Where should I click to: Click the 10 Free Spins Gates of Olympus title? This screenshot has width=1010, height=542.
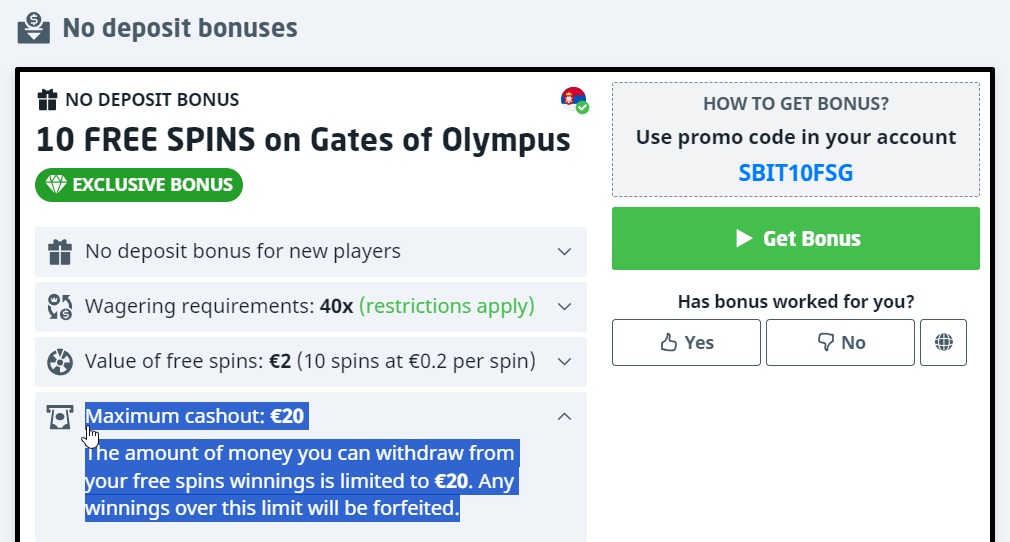coord(303,140)
